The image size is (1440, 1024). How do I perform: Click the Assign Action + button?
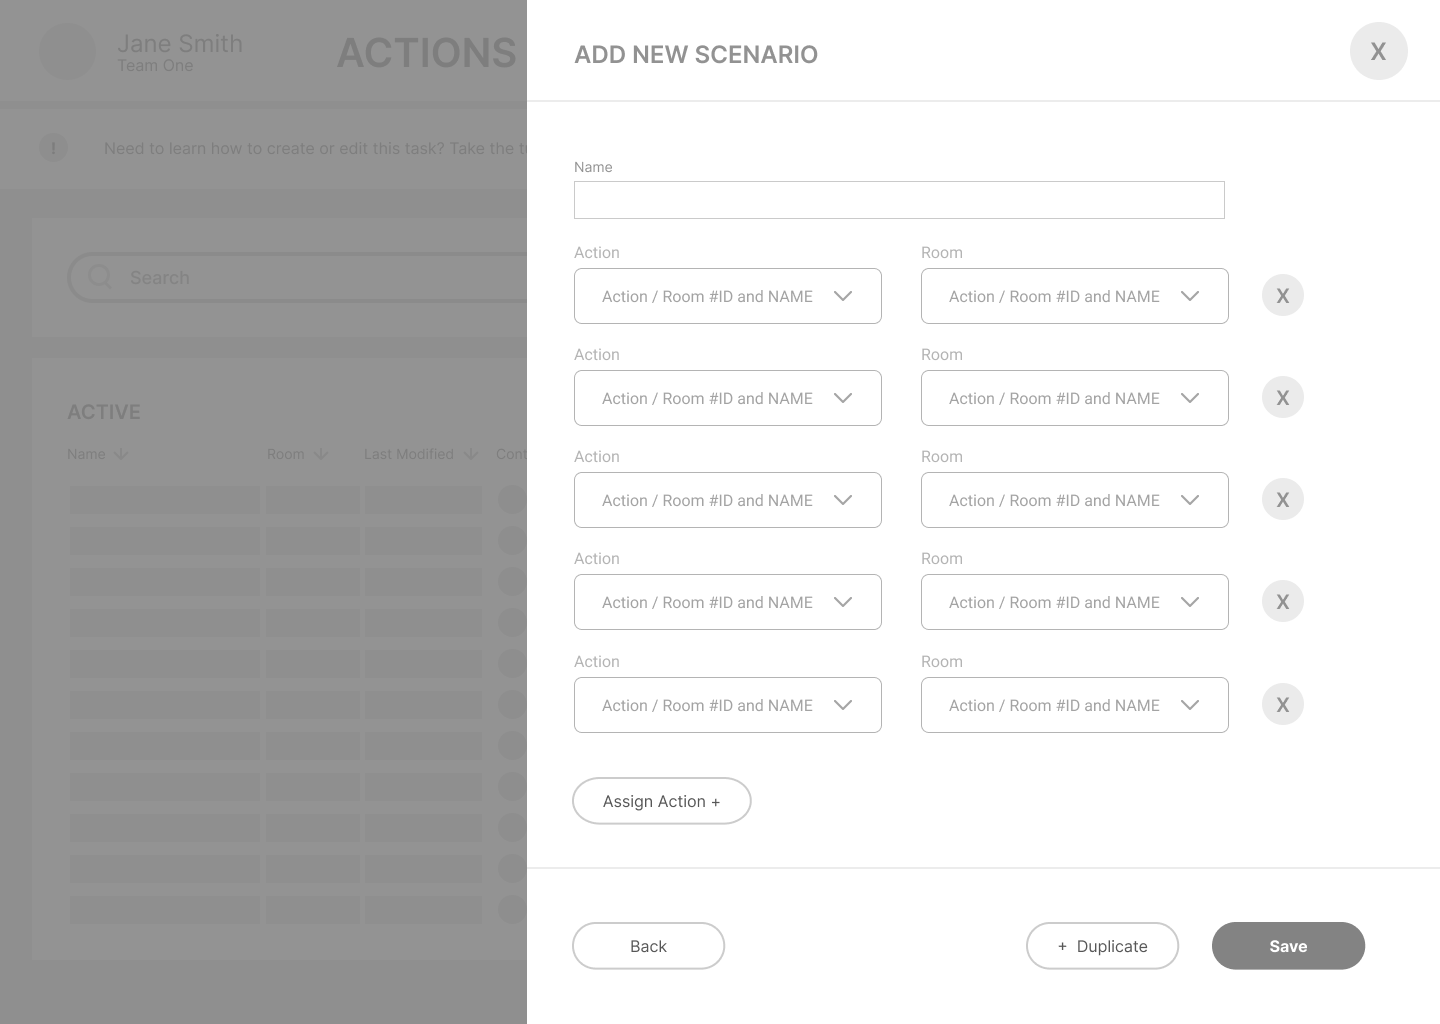pyautogui.click(x=661, y=801)
